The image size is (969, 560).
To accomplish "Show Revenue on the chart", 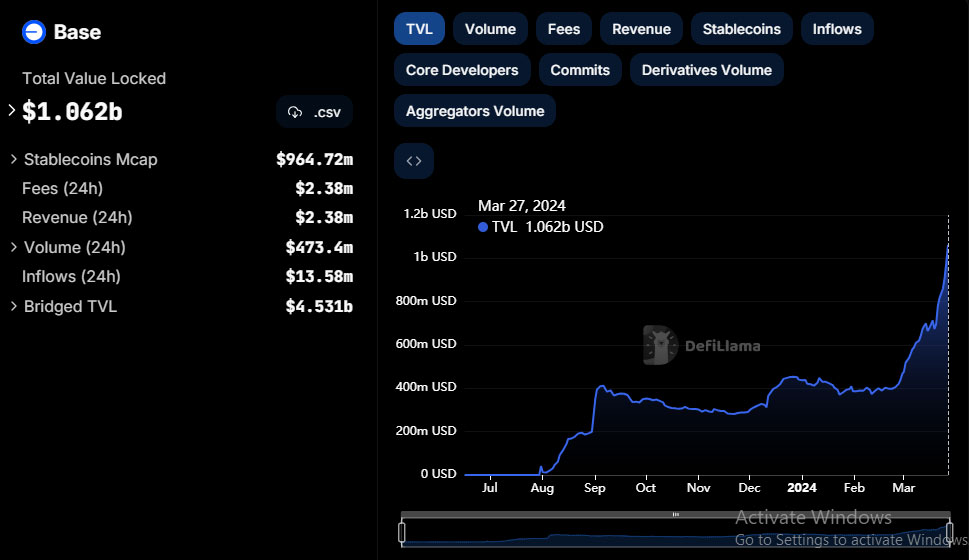I will click(x=641, y=29).
